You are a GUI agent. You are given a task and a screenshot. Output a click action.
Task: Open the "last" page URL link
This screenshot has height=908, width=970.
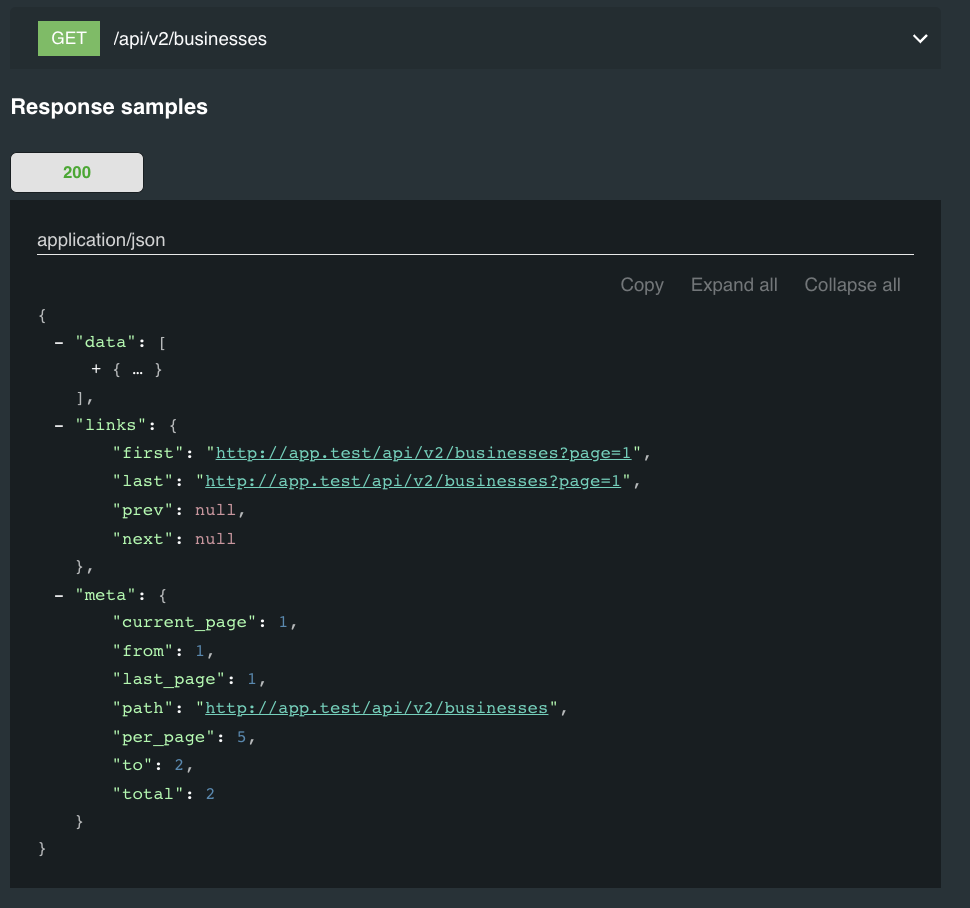point(413,481)
